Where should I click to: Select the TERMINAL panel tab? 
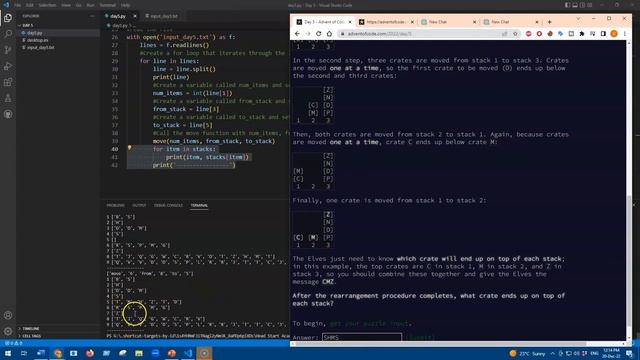(x=199, y=205)
